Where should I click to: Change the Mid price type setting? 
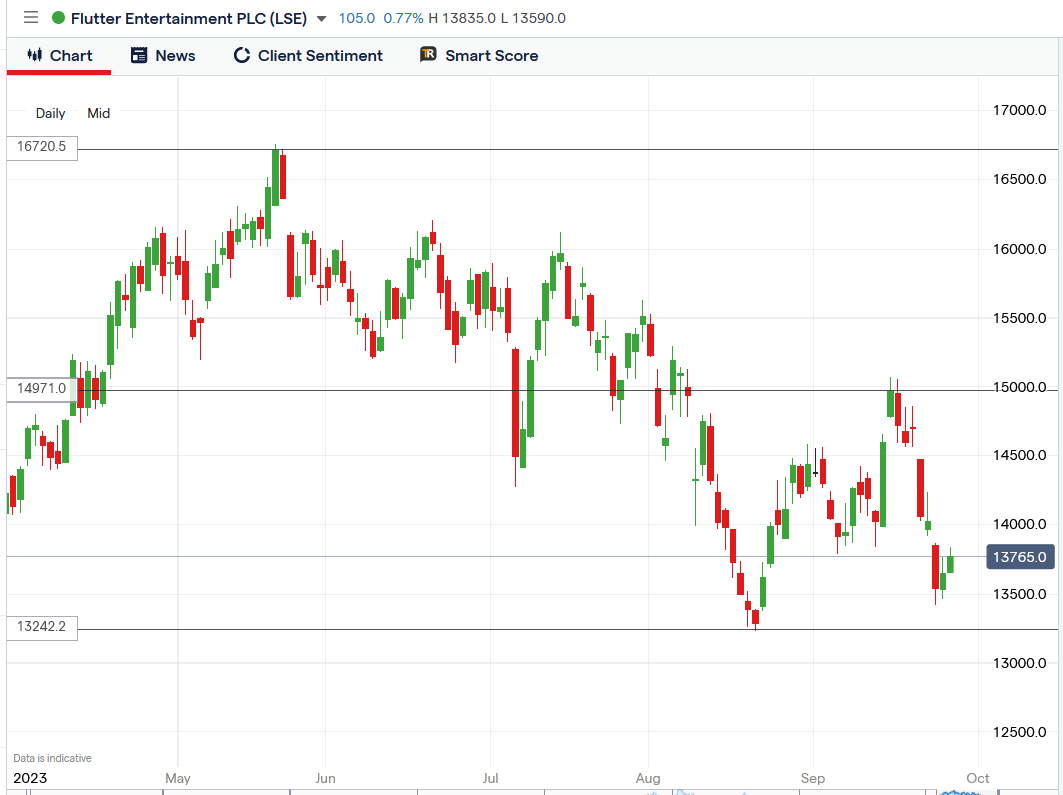pos(98,113)
